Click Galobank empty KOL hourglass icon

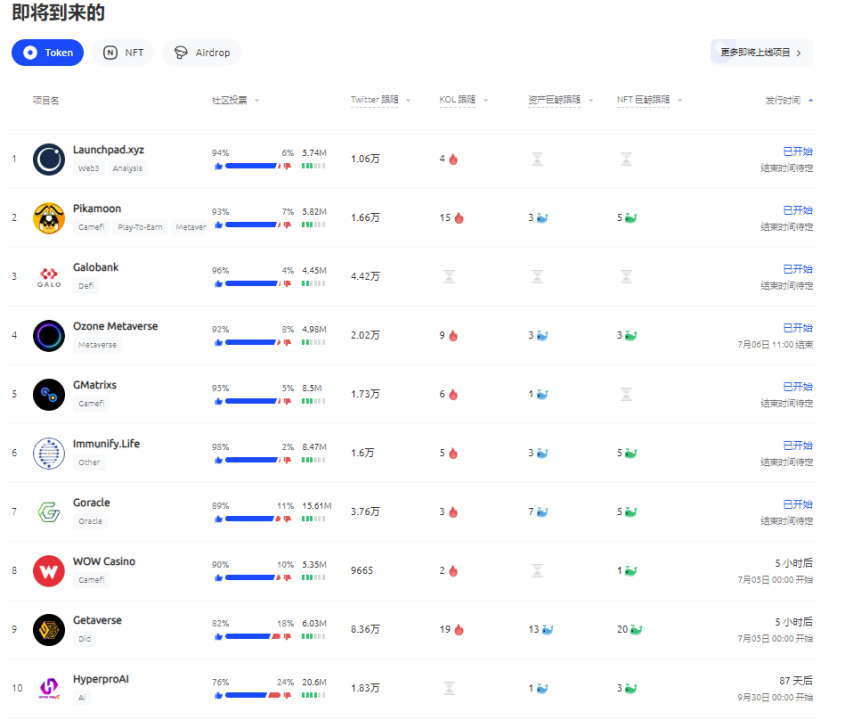(x=449, y=276)
